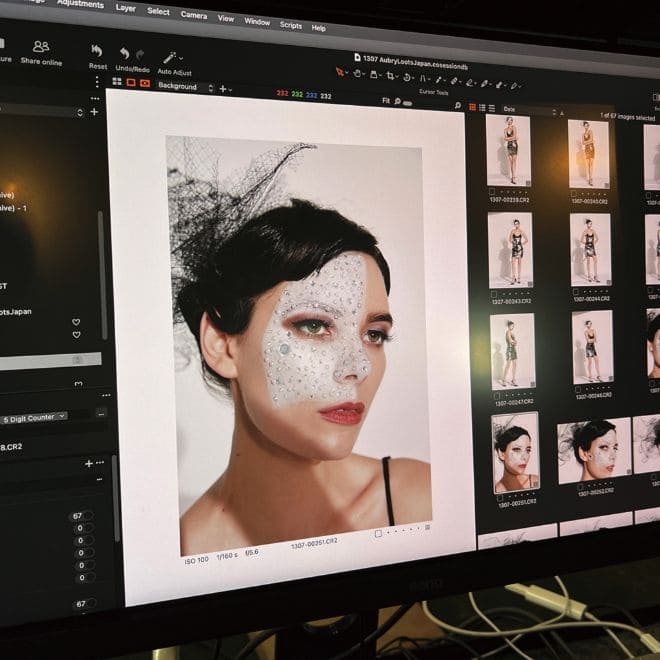This screenshot has width=660, height=660.
Task: Click Fit zoom label
Action: click(x=386, y=100)
